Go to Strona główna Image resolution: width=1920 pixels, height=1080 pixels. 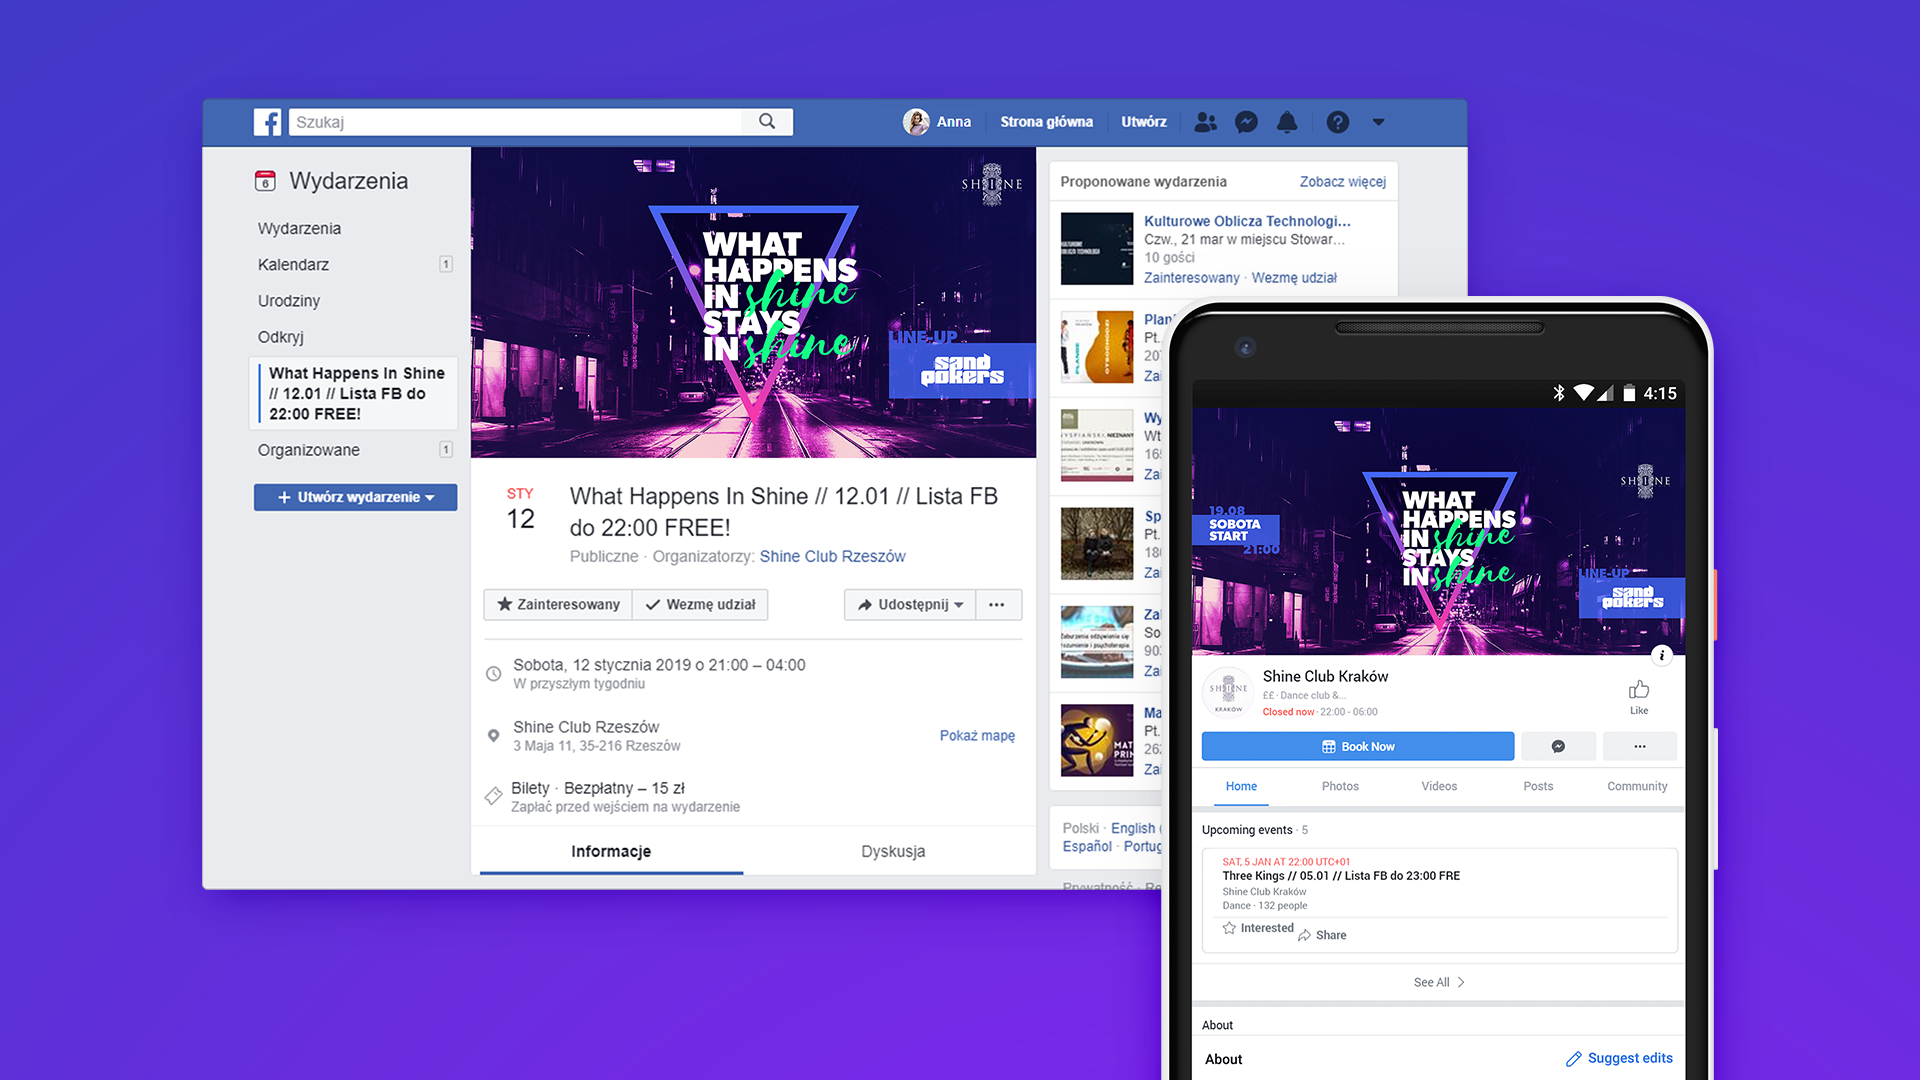tap(1046, 122)
